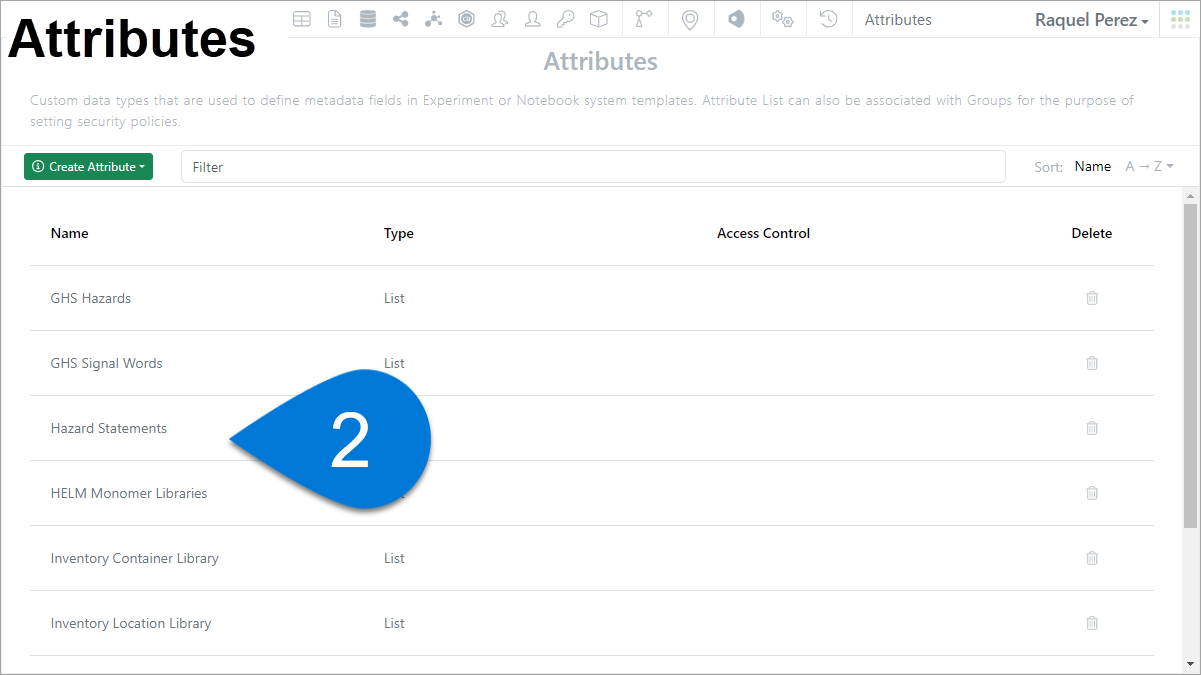The height and width of the screenshot is (675, 1201).
Task: Click the key icon in toolbar
Action: tap(565, 19)
